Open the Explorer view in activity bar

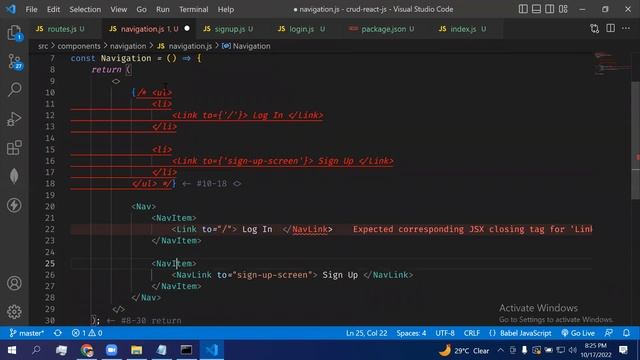[x=14, y=33]
